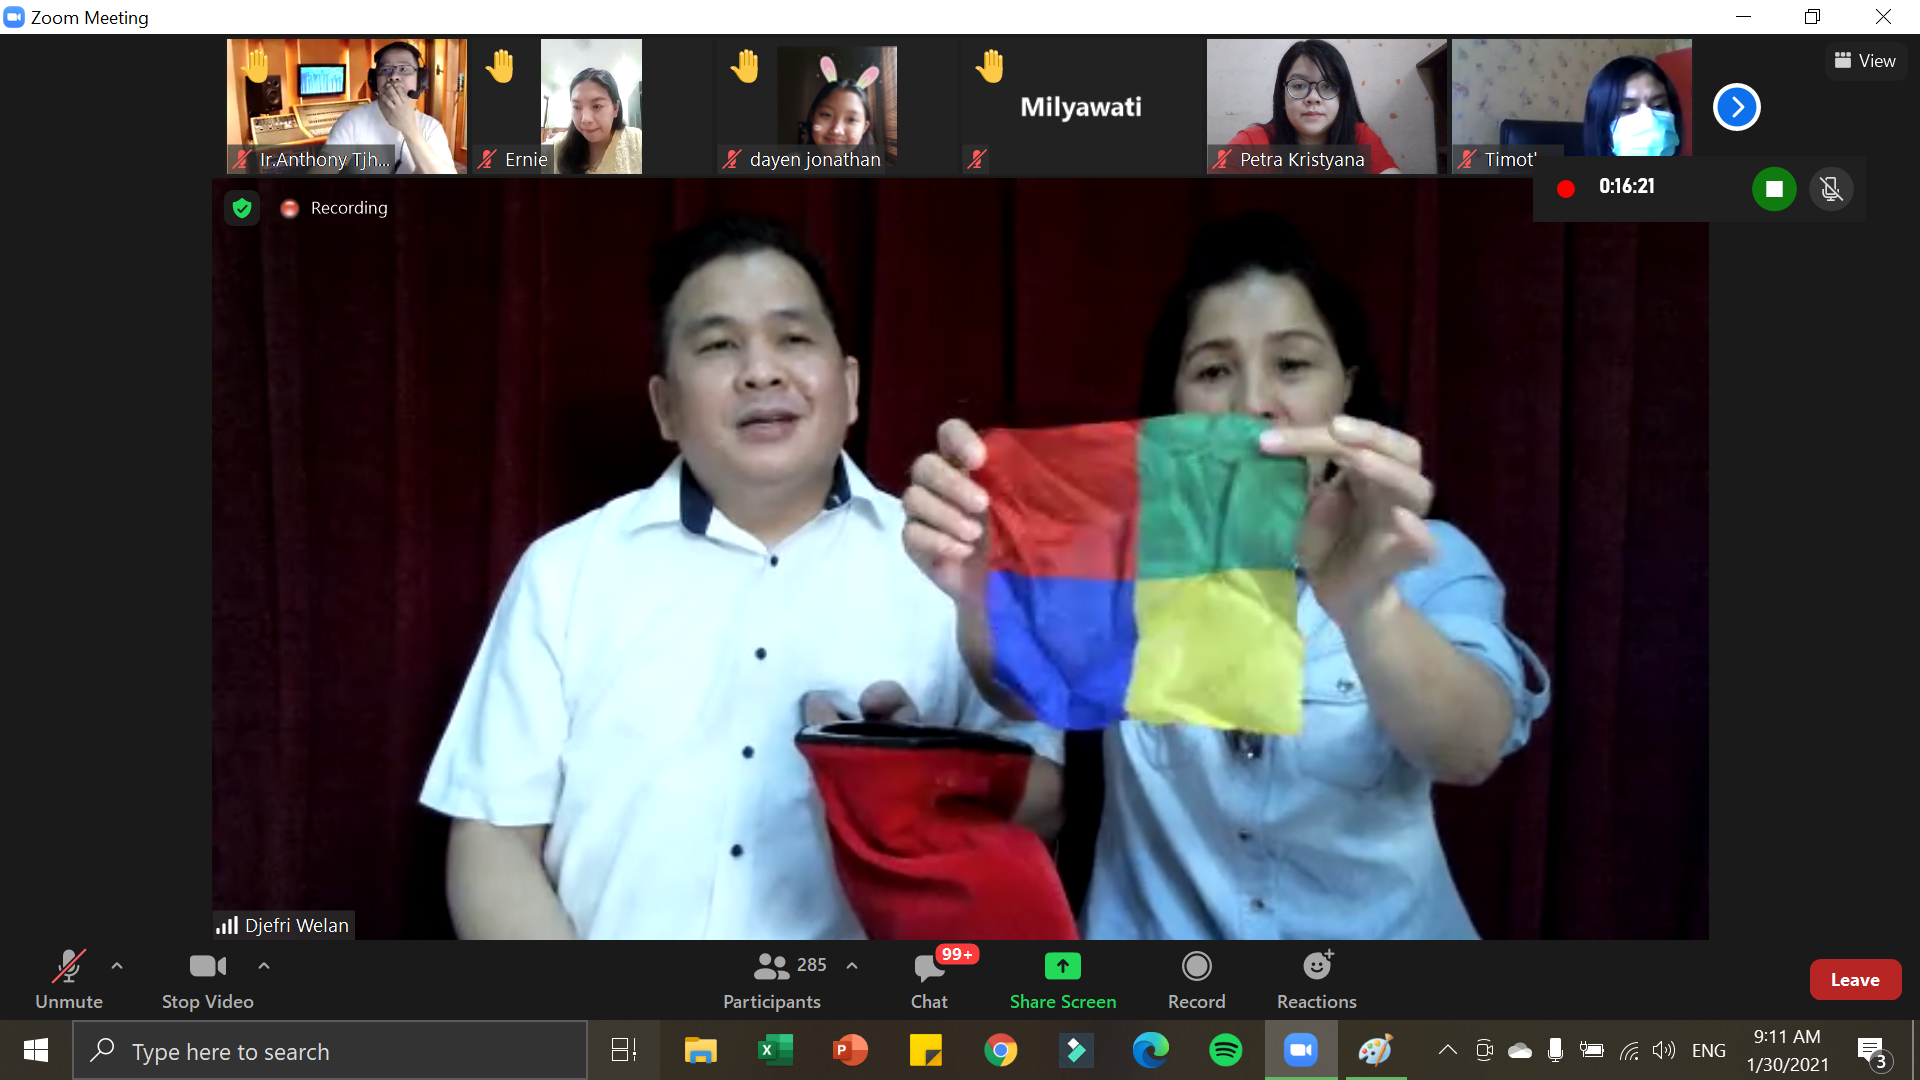The height and width of the screenshot is (1080, 1920).
Task: Open meeting encryption shield info
Action: pyautogui.click(x=242, y=208)
